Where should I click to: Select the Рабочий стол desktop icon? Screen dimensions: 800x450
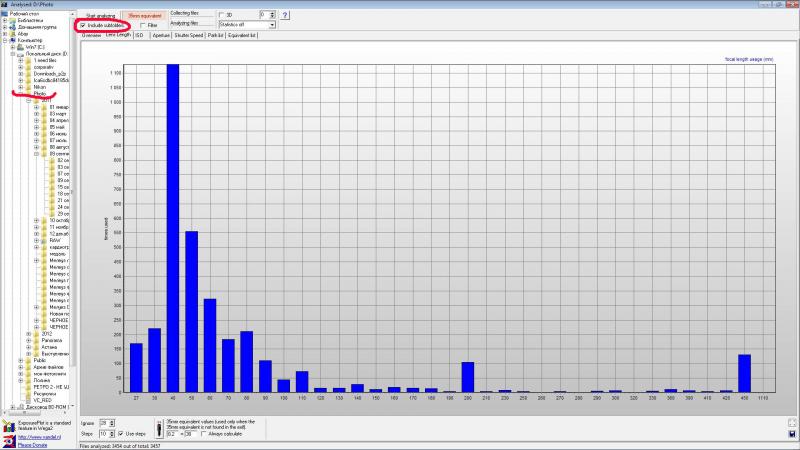click(5, 14)
